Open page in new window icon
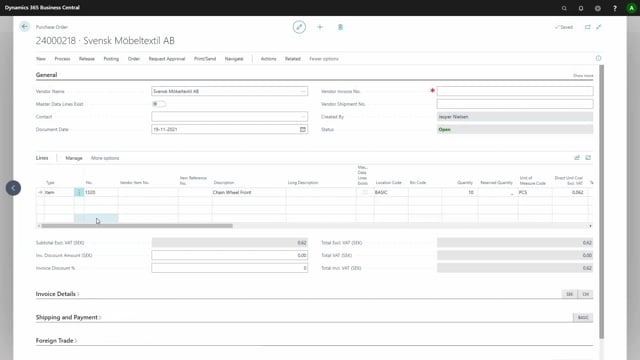640x360 pixels. click(x=587, y=27)
